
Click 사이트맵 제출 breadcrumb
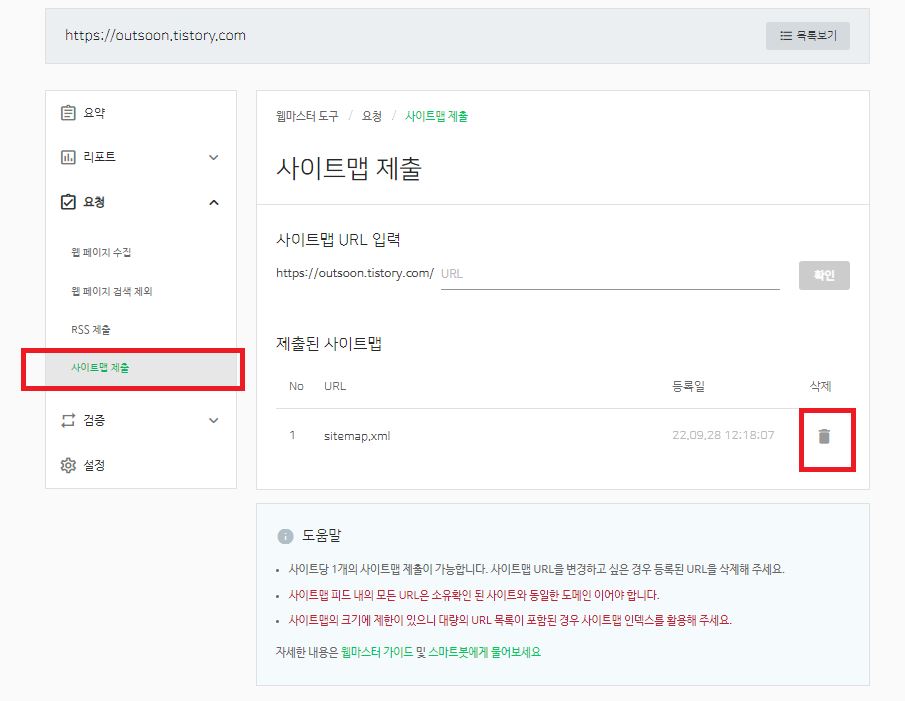tap(436, 116)
